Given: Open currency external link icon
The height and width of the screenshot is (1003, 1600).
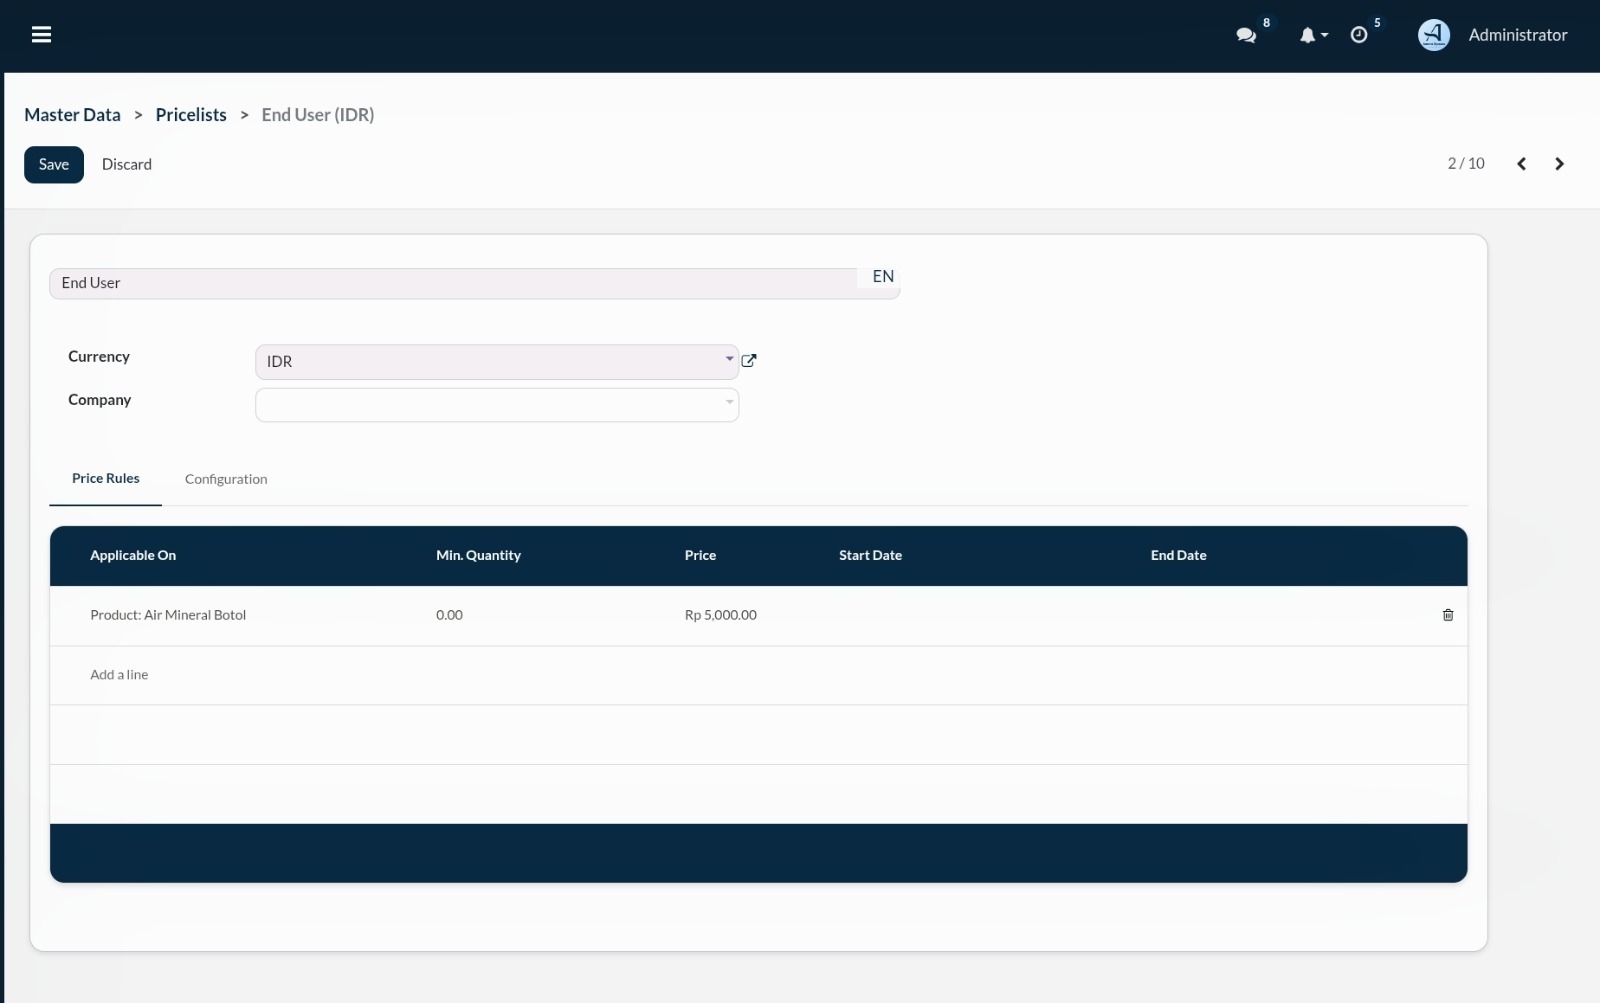Looking at the screenshot, I should (749, 361).
